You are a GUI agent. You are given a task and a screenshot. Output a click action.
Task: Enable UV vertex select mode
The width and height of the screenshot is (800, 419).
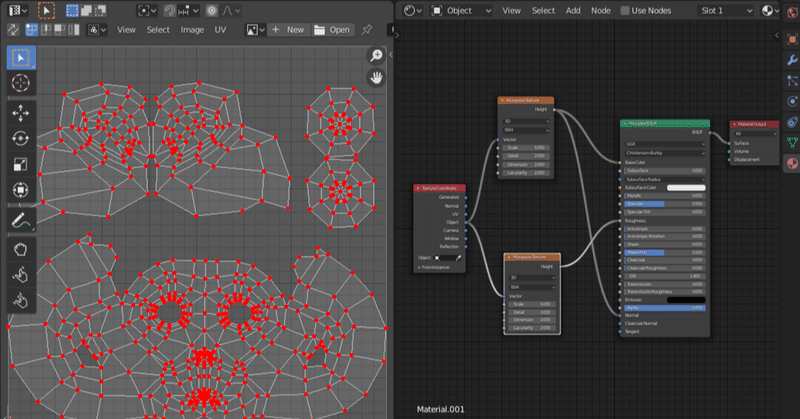pyautogui.click(x=32, y=30)
